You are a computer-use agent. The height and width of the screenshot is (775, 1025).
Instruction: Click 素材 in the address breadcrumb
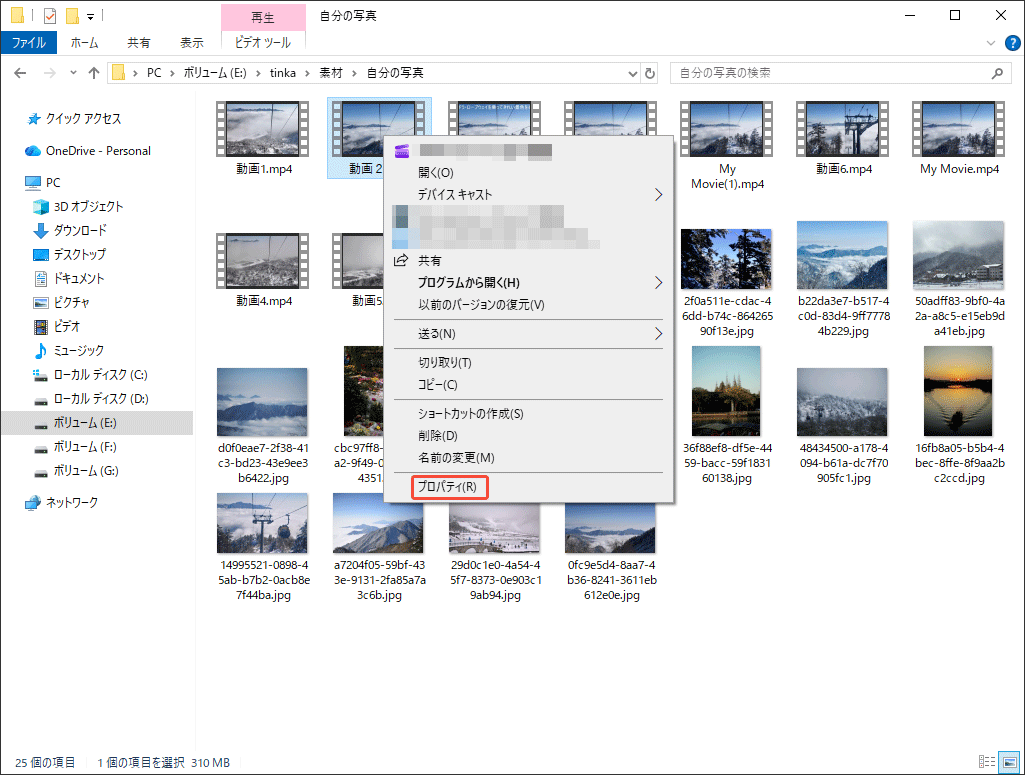[x=331, y=73]
